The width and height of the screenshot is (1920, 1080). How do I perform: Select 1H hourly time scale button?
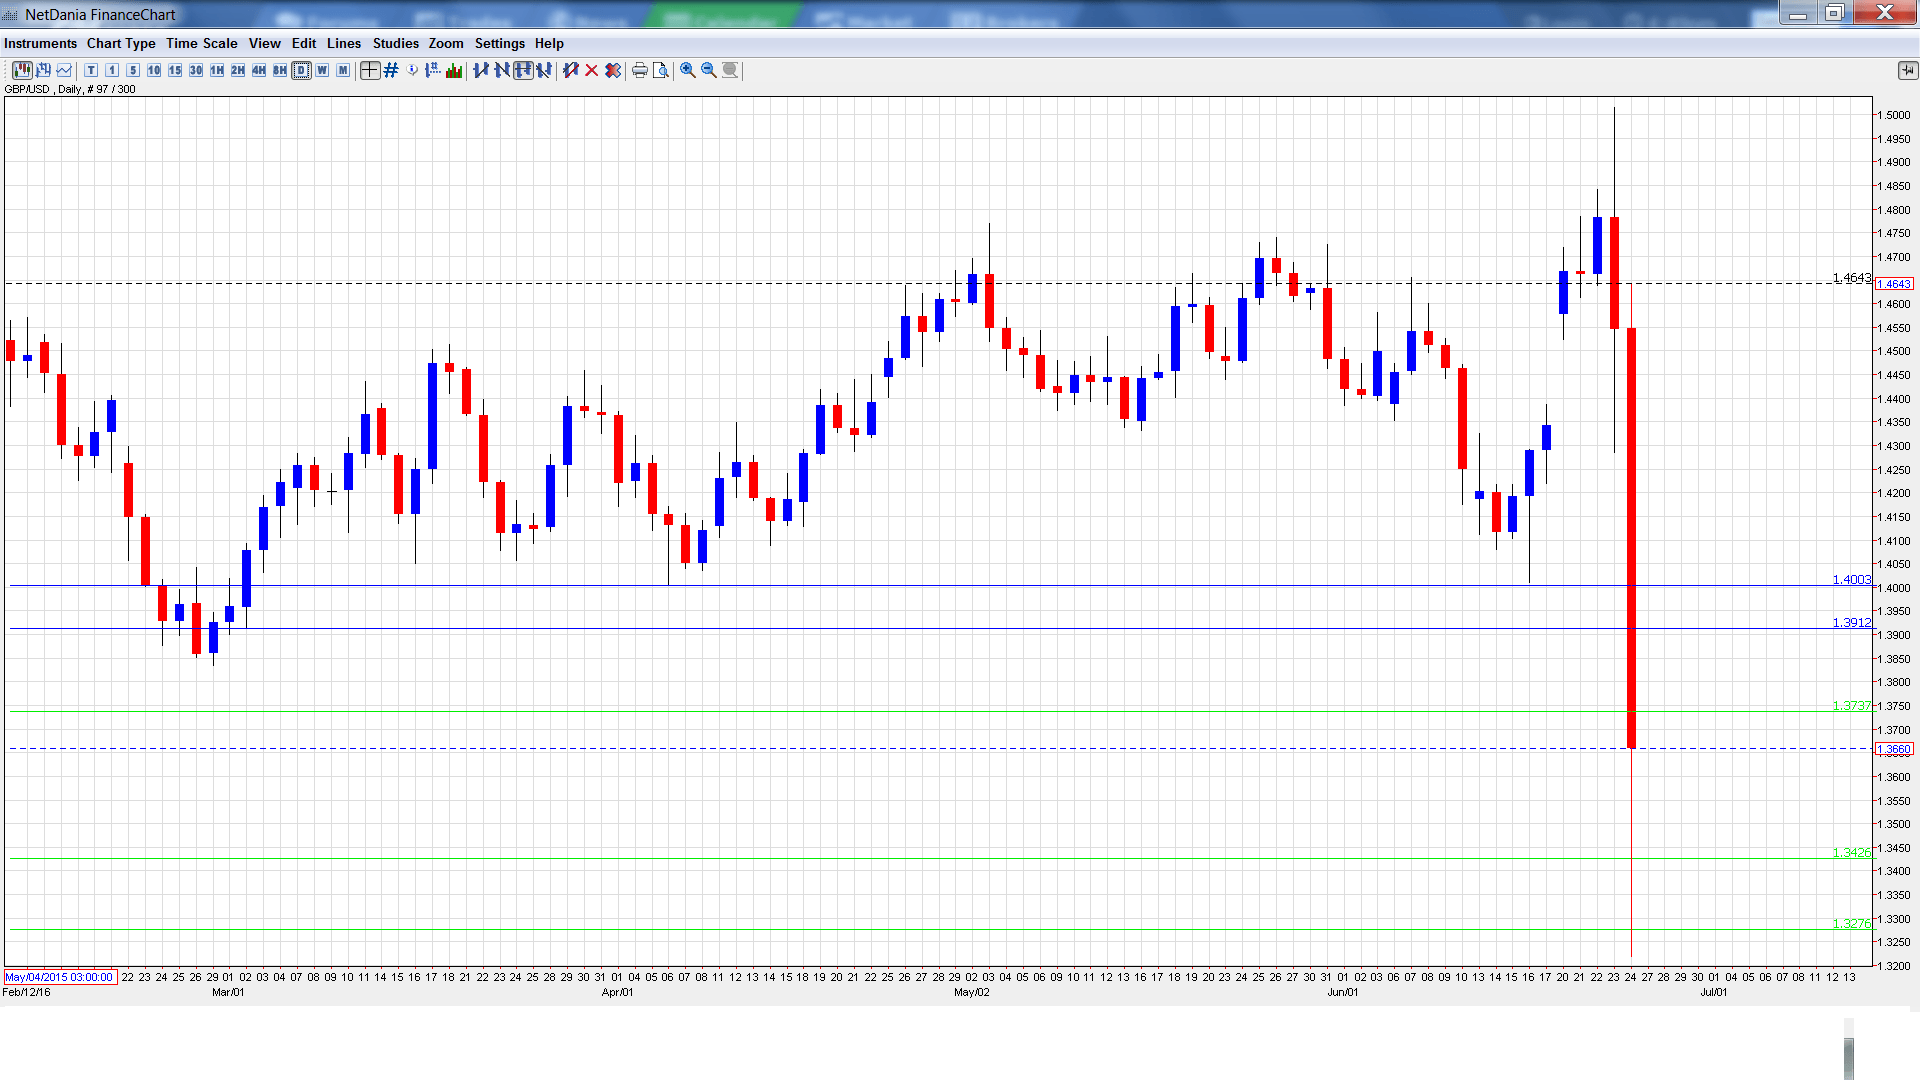[x=217, y=70]
